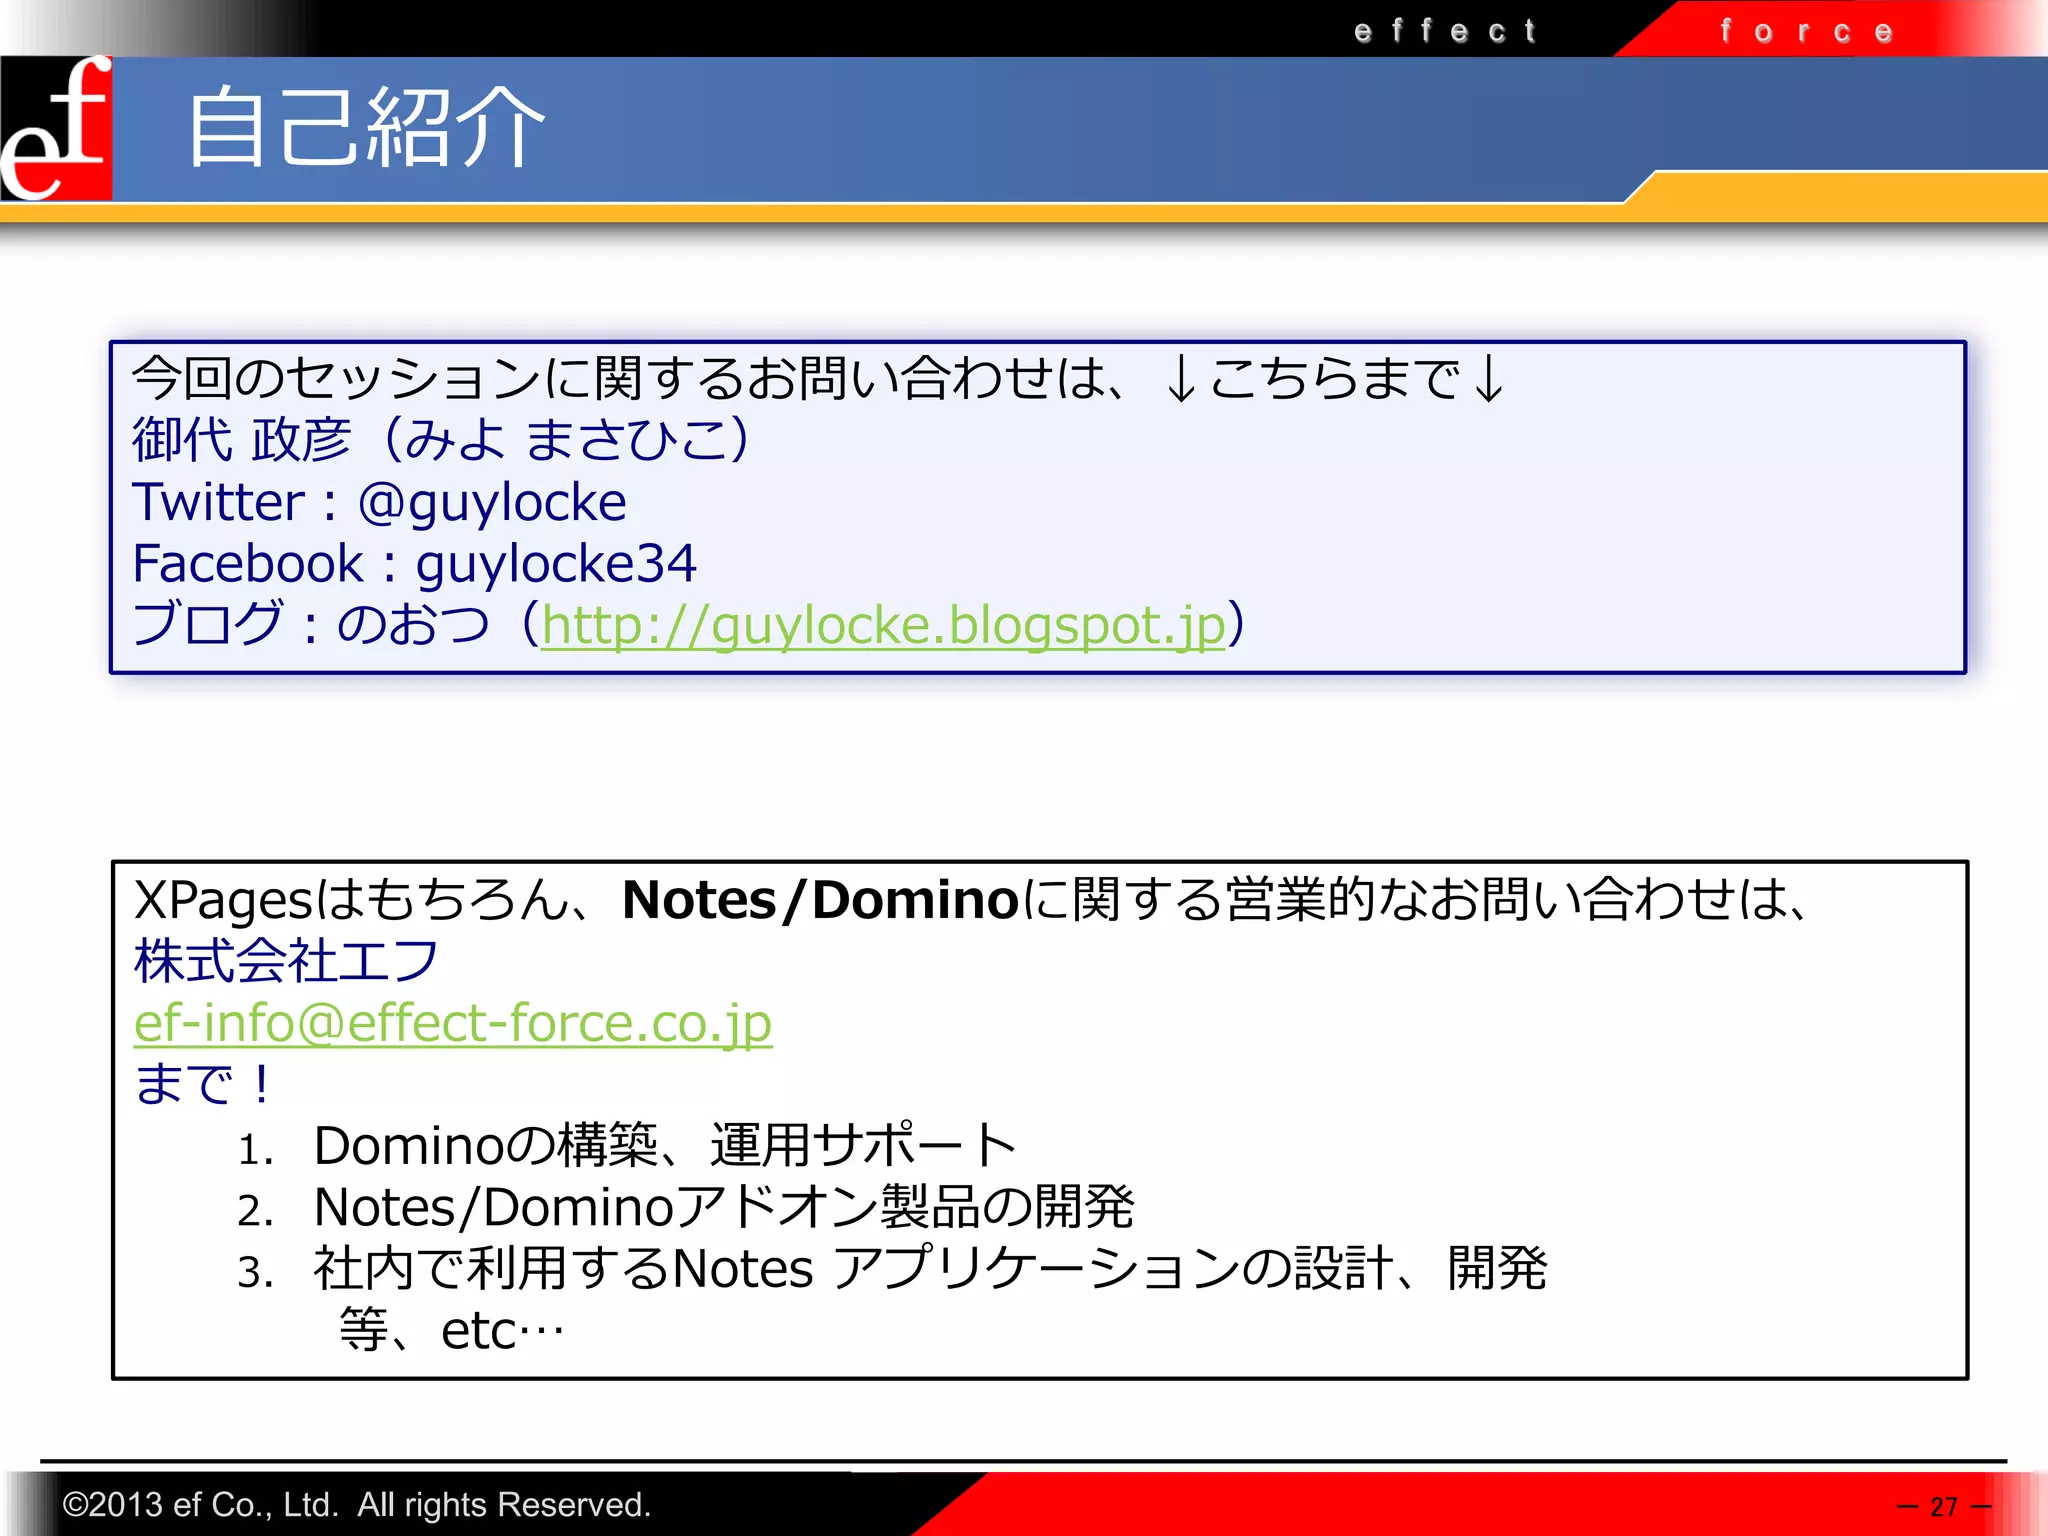2048x1536 pixels.
Task: Select the slide title 自己紹介
Action: pyautogui.click(x=366, y=127)
